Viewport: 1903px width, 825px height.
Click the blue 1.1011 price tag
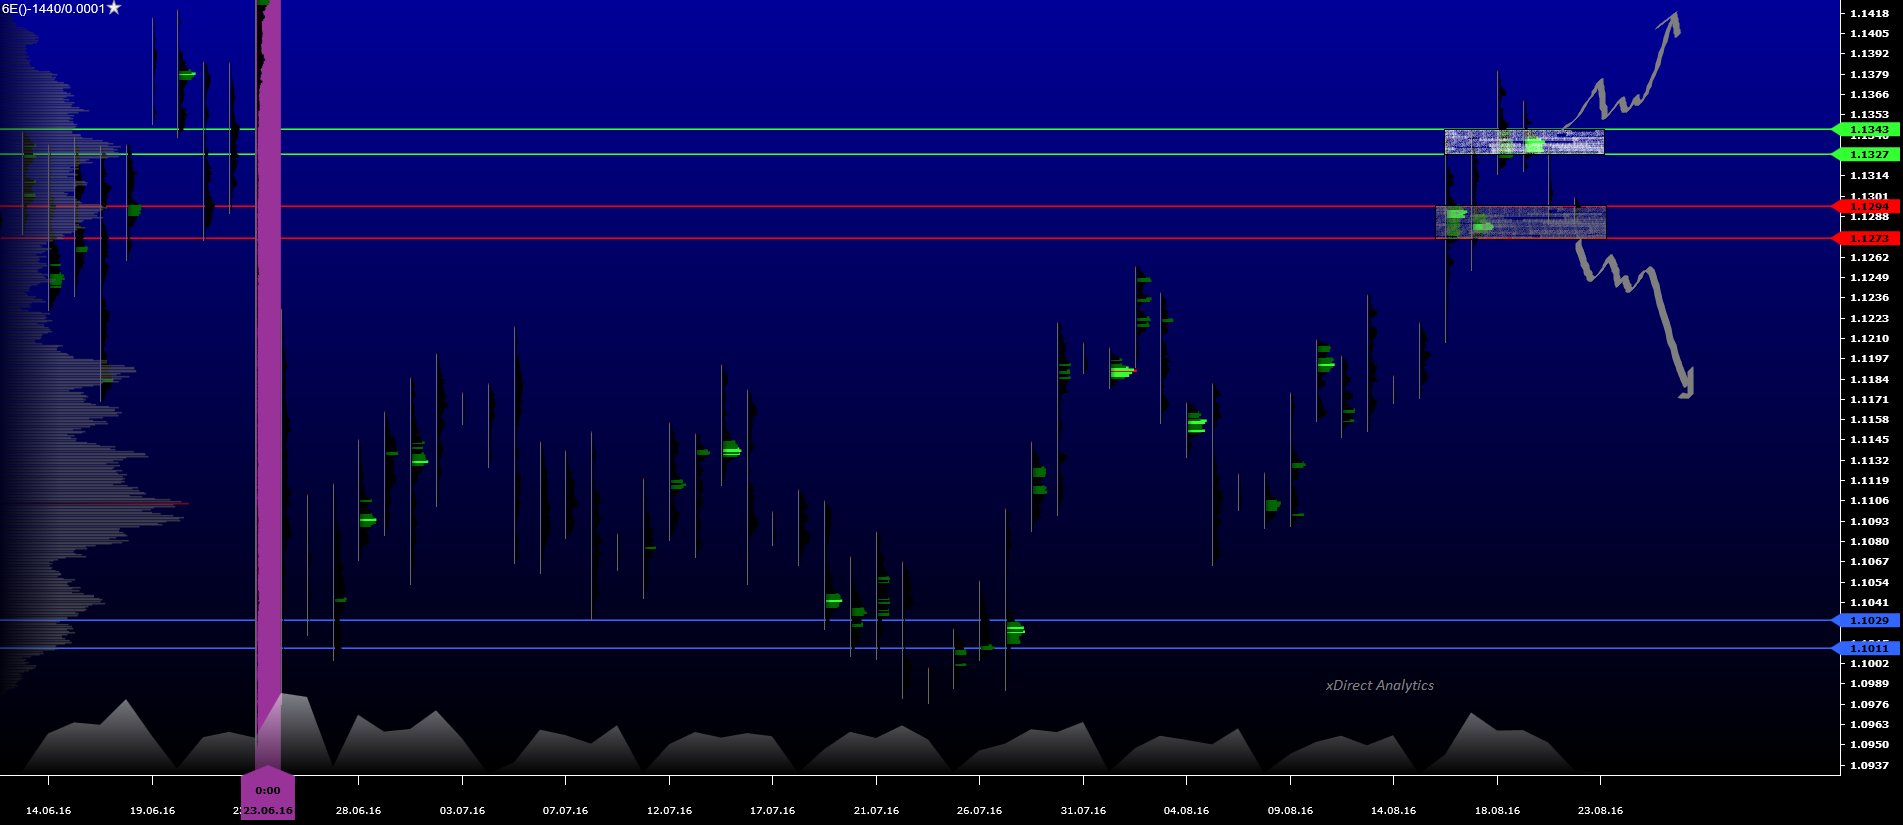pyautogui.click(x=1867, y=649)
